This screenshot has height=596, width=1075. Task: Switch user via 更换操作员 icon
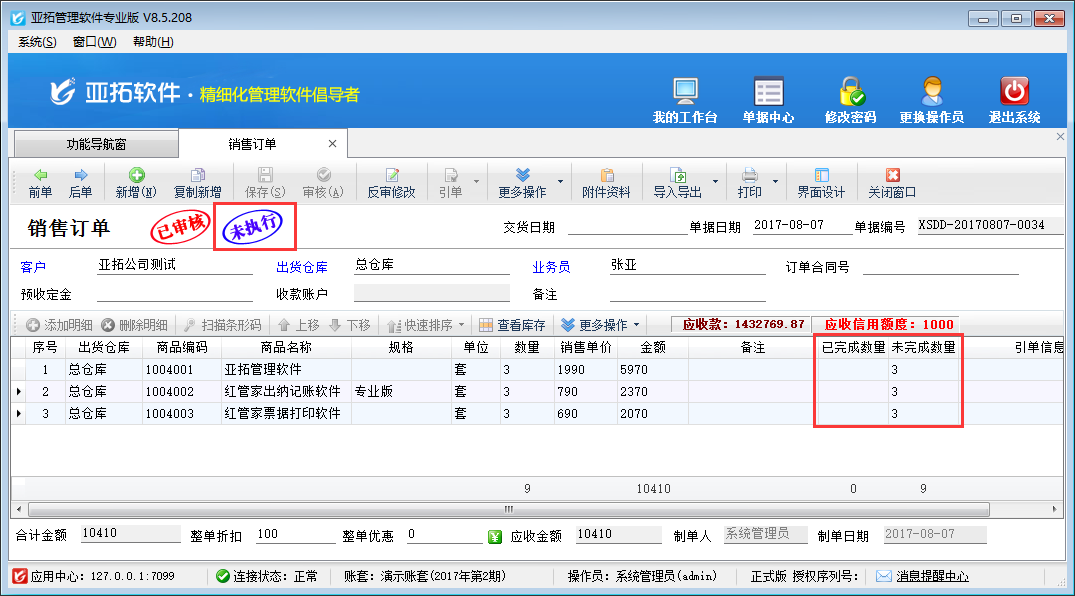(931, 100)
